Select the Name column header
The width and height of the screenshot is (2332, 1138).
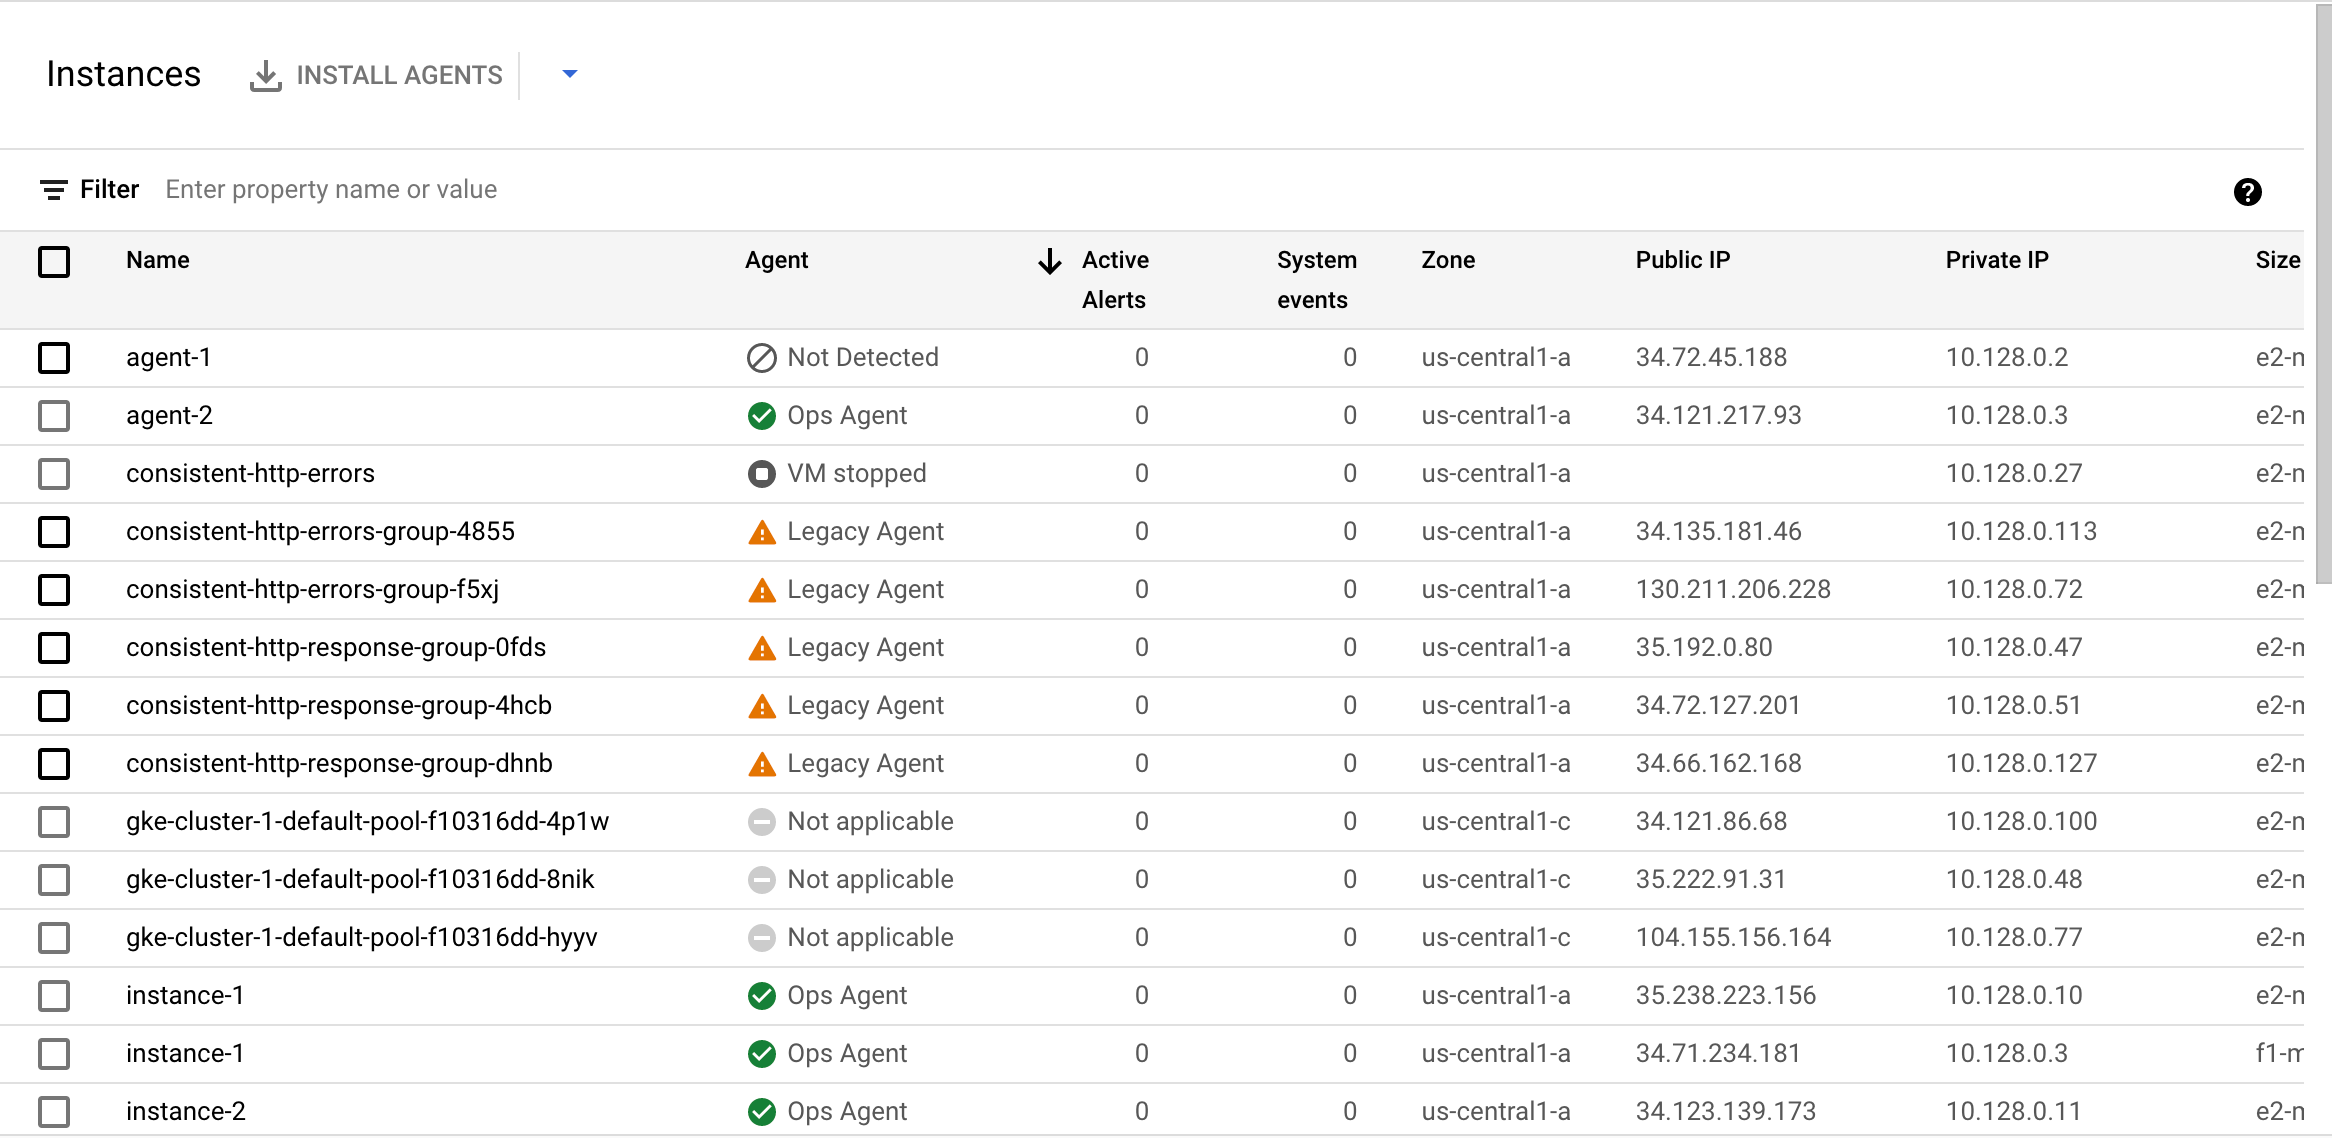point(157,260)
